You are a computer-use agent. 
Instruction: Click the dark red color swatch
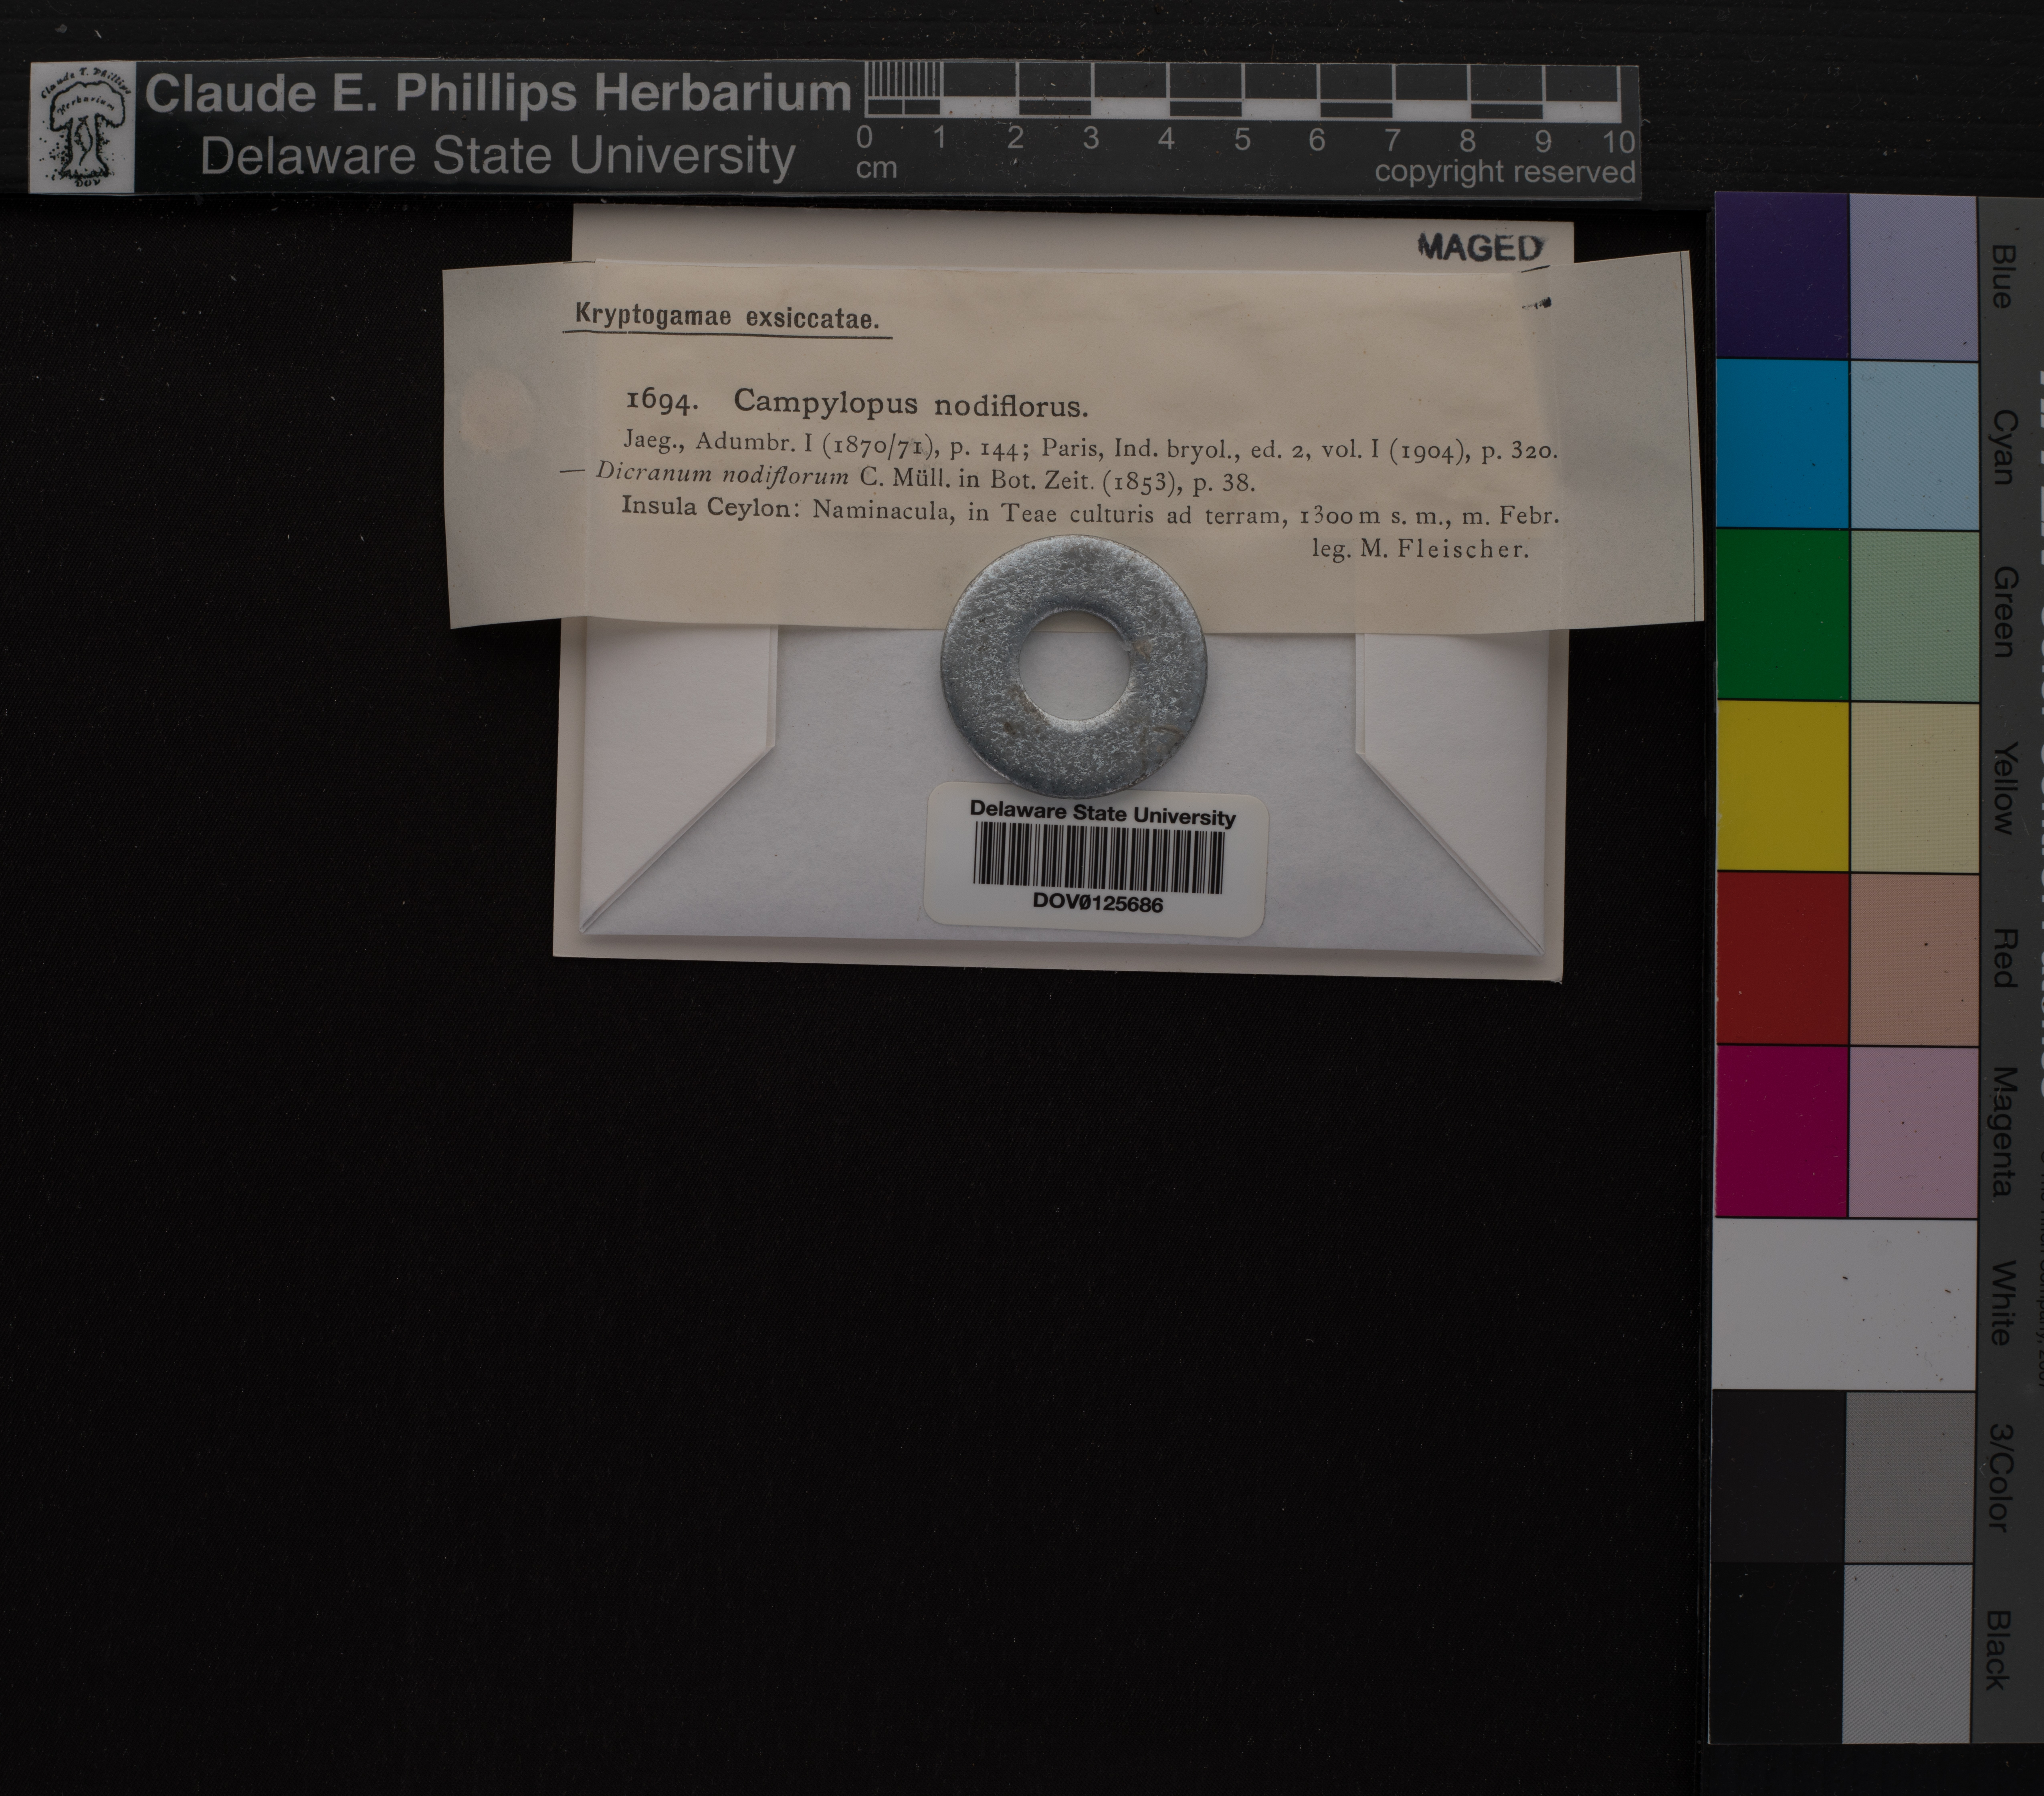[1781, 958]
